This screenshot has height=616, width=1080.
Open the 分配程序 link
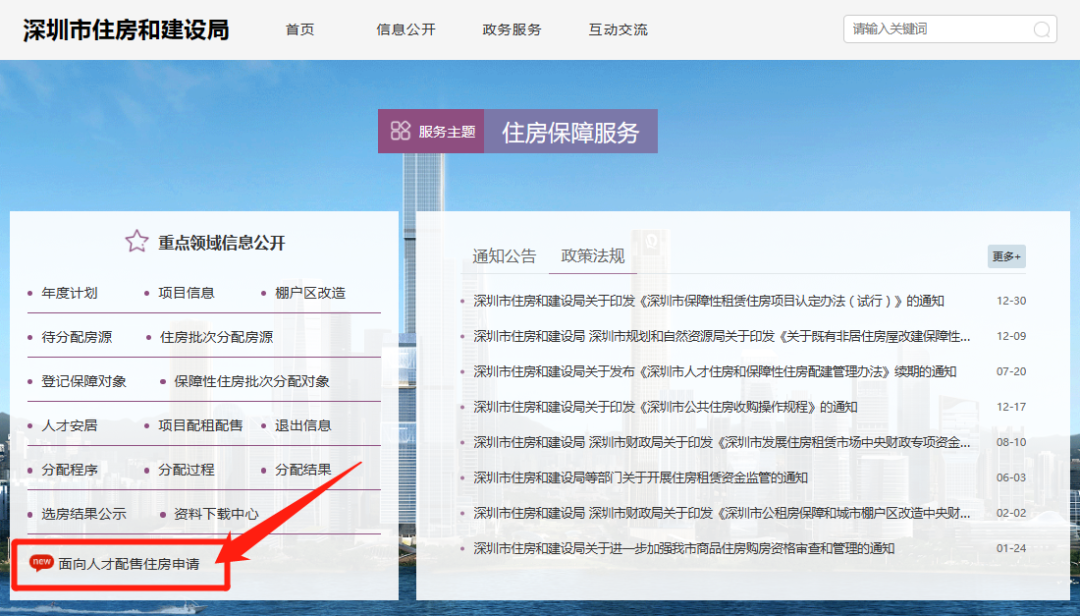70,469
